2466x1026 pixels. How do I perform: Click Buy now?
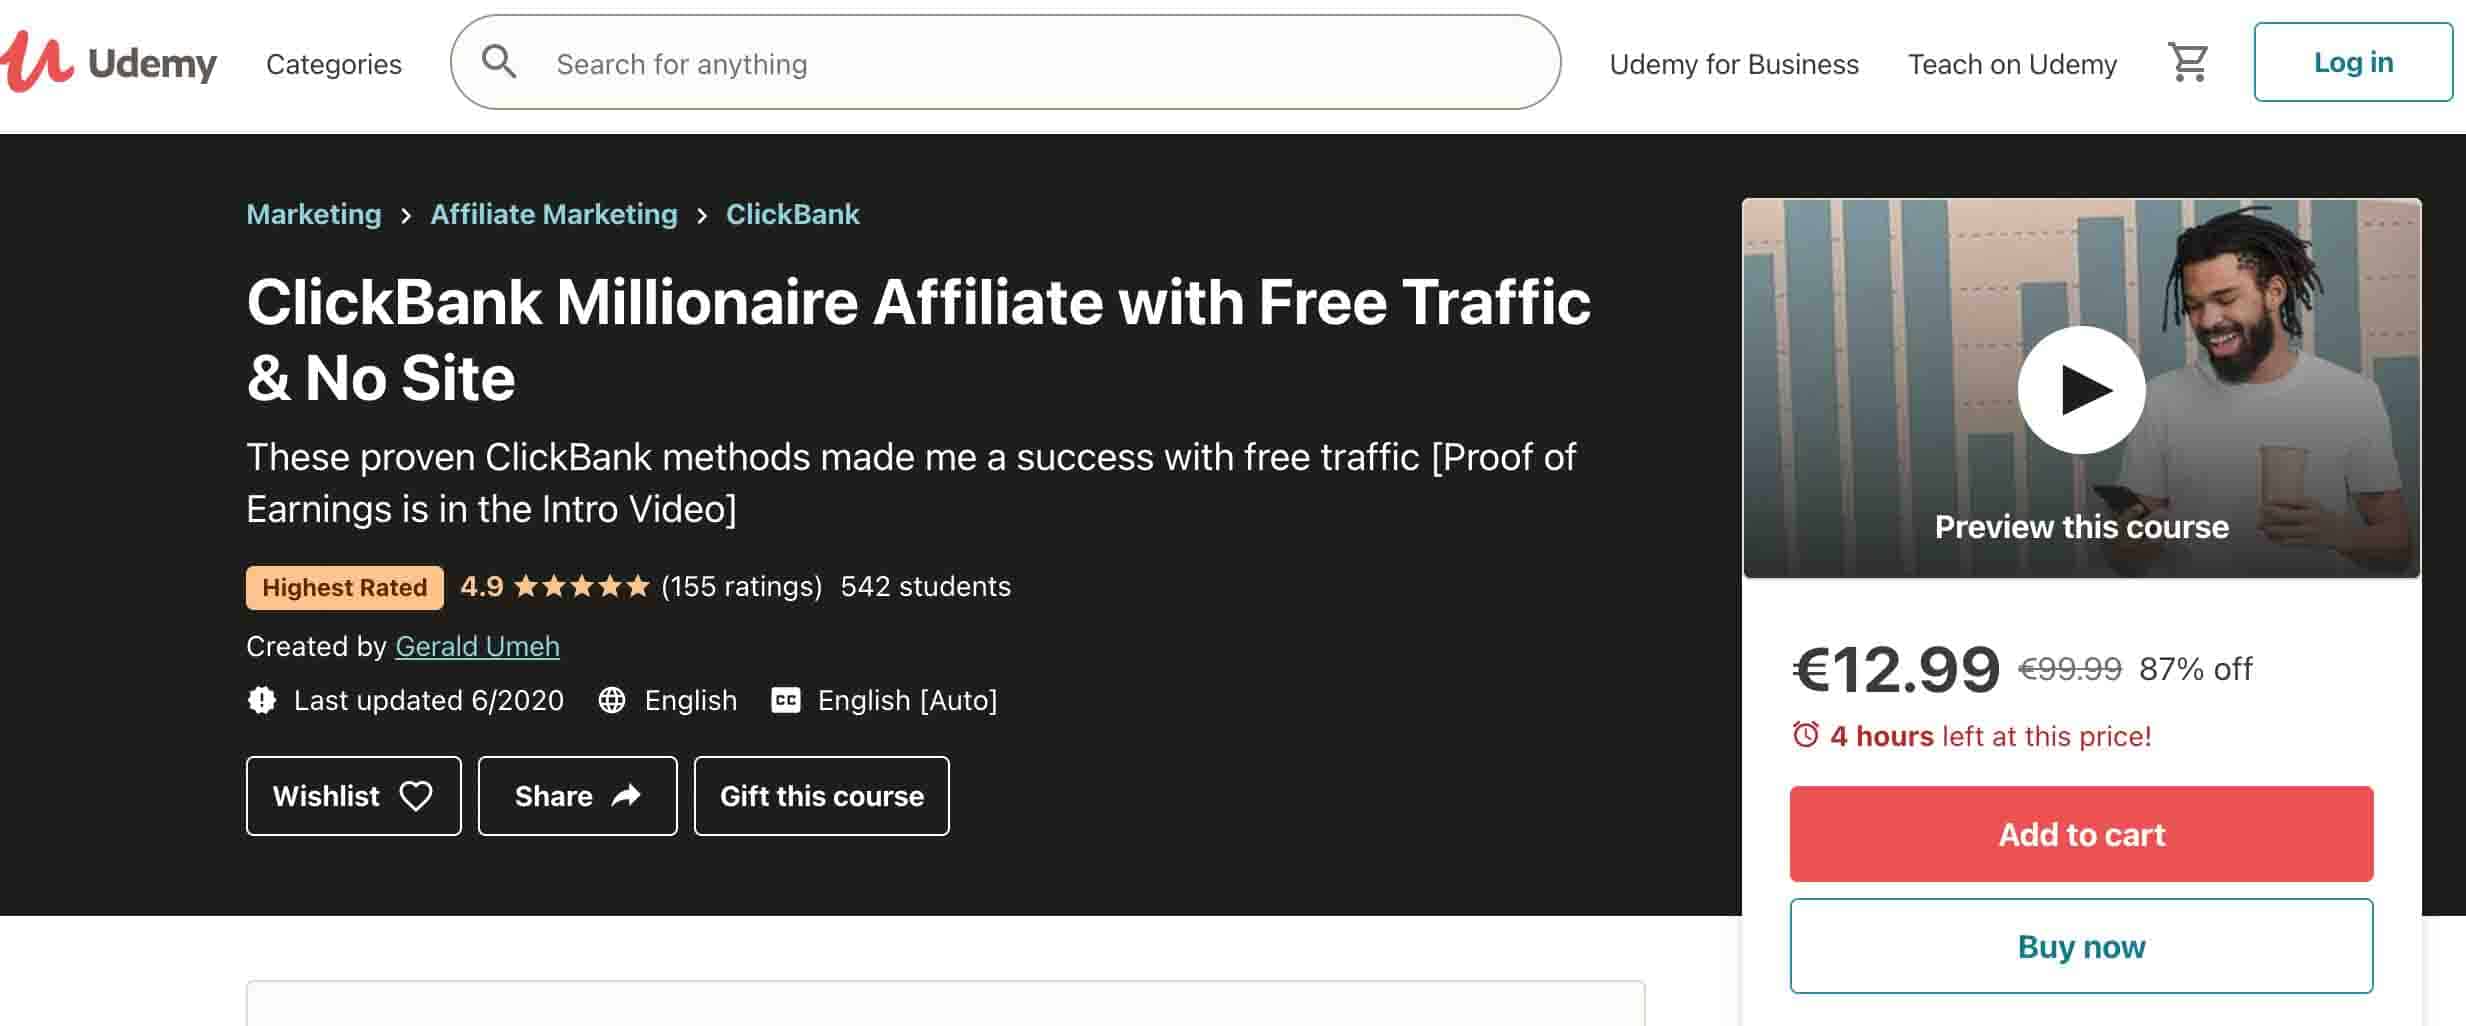(2080, 946)
